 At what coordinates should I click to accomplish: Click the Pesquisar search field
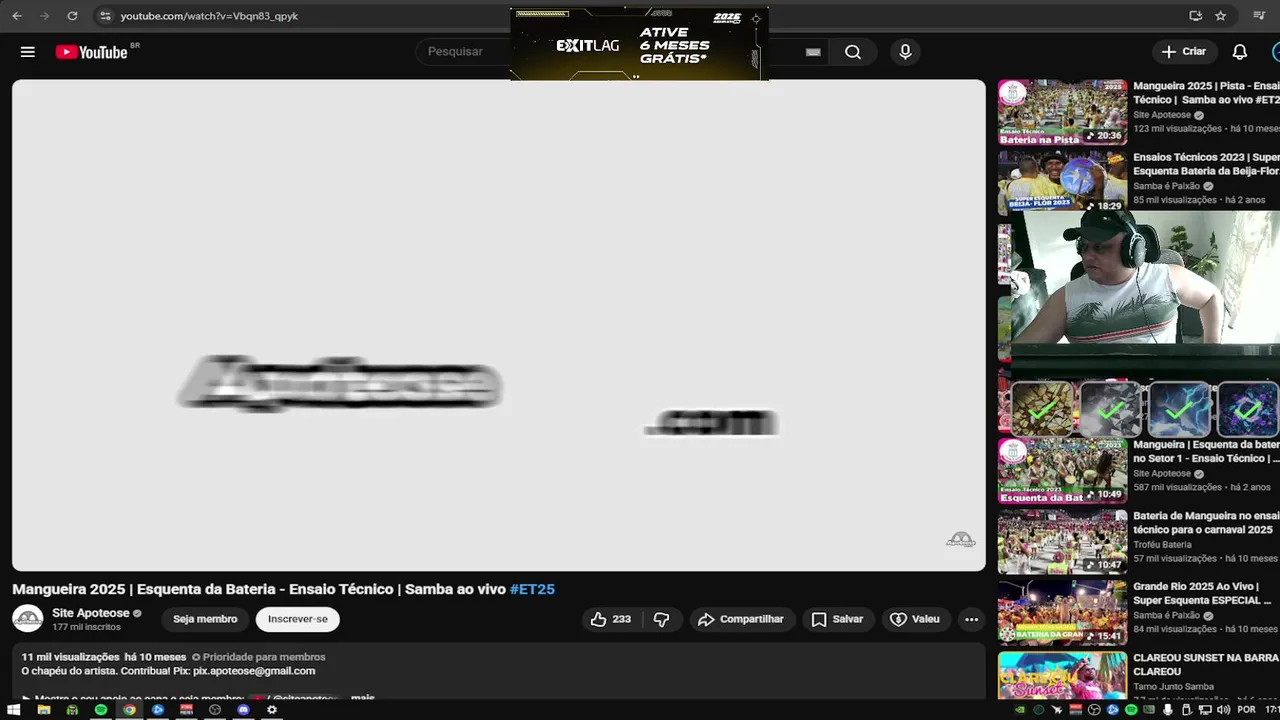(465, 52)
